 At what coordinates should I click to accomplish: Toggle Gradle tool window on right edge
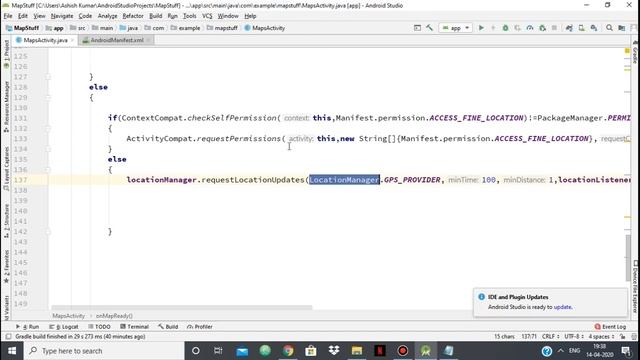click(x=636, y=53)
